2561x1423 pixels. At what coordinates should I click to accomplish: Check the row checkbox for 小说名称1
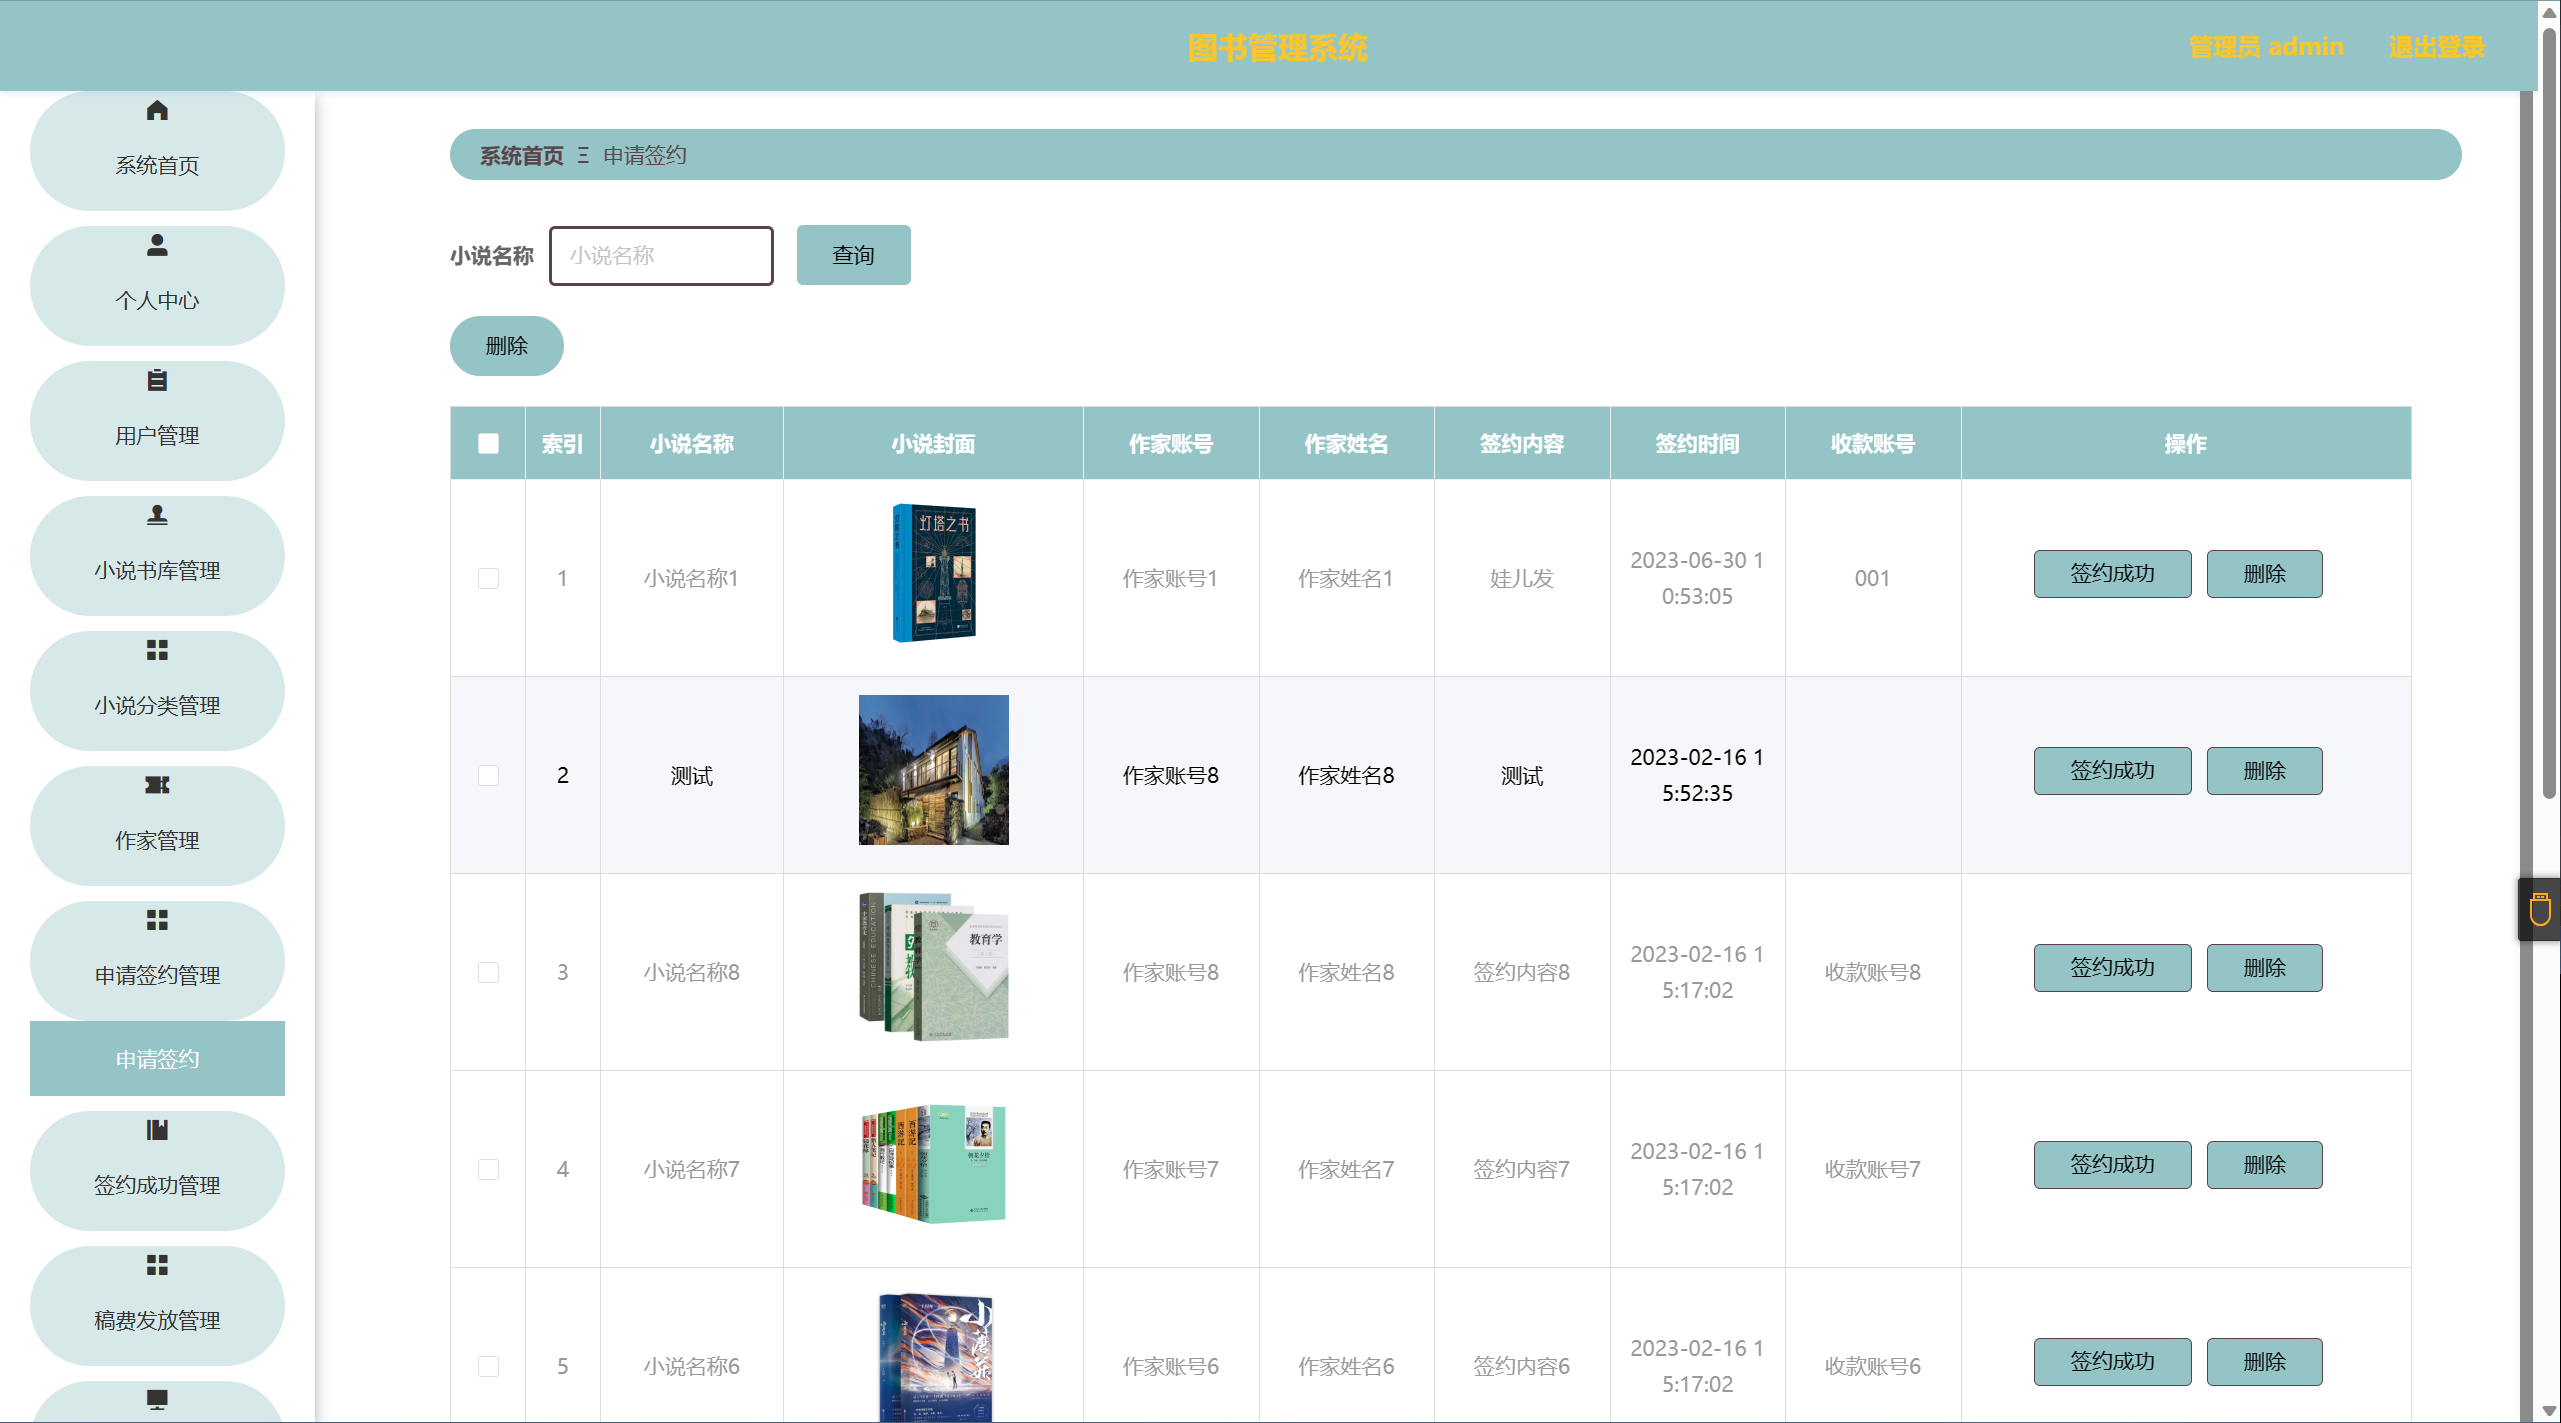pos(488,578)
